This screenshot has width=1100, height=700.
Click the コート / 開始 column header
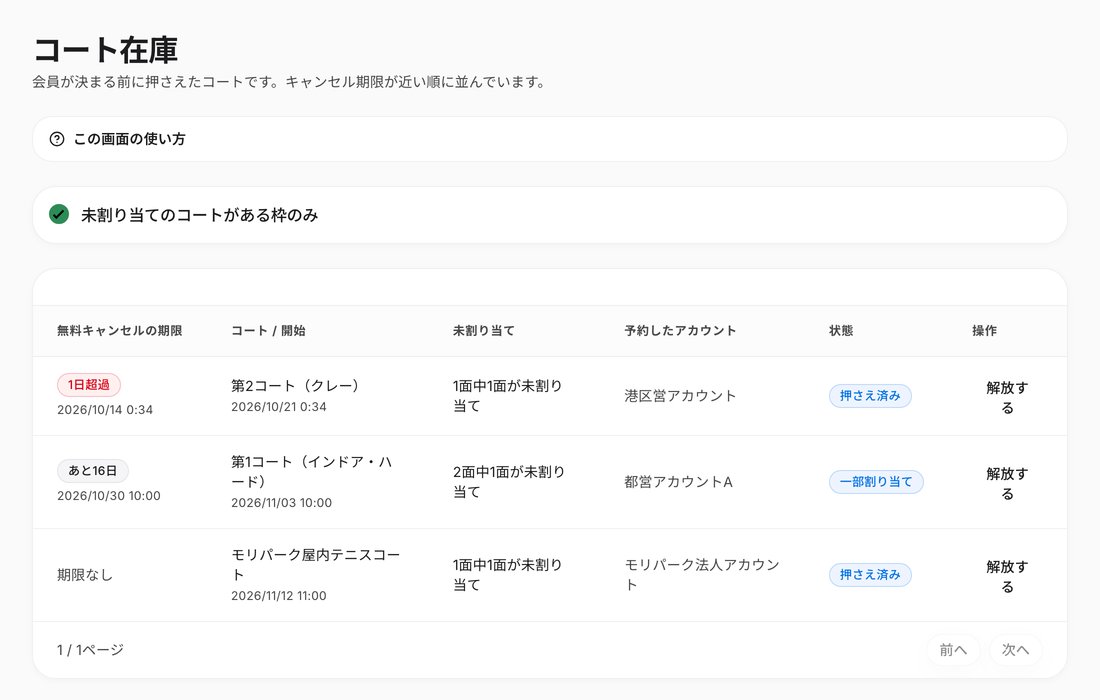268,330
